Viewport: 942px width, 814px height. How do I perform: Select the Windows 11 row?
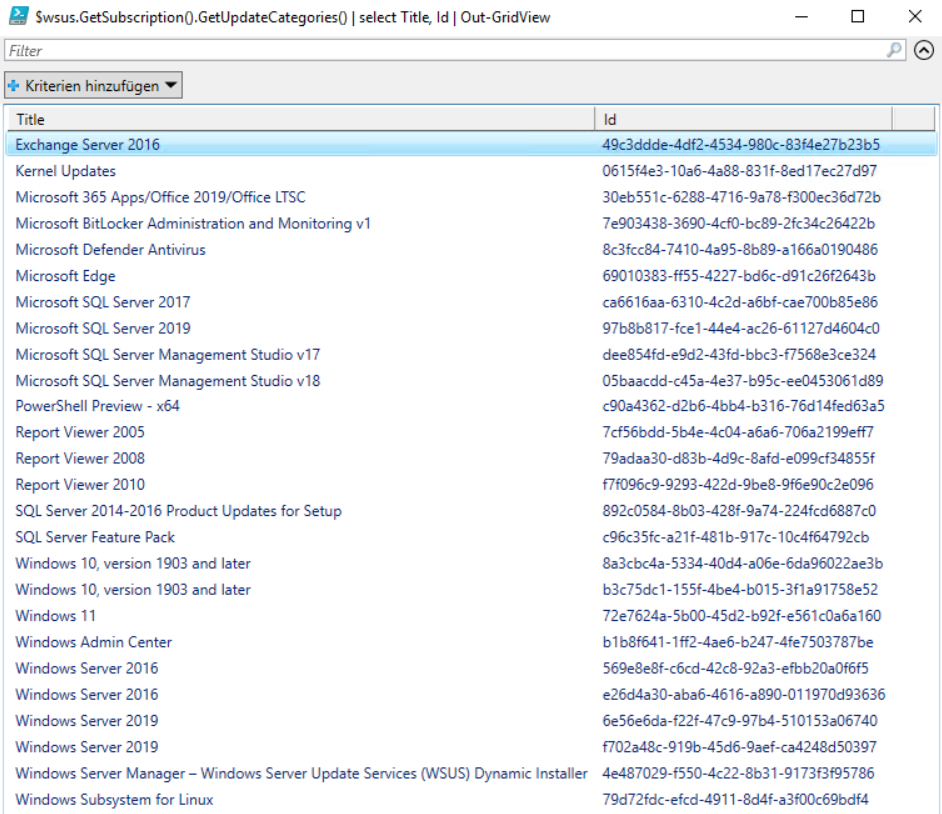tap(471, 616)
